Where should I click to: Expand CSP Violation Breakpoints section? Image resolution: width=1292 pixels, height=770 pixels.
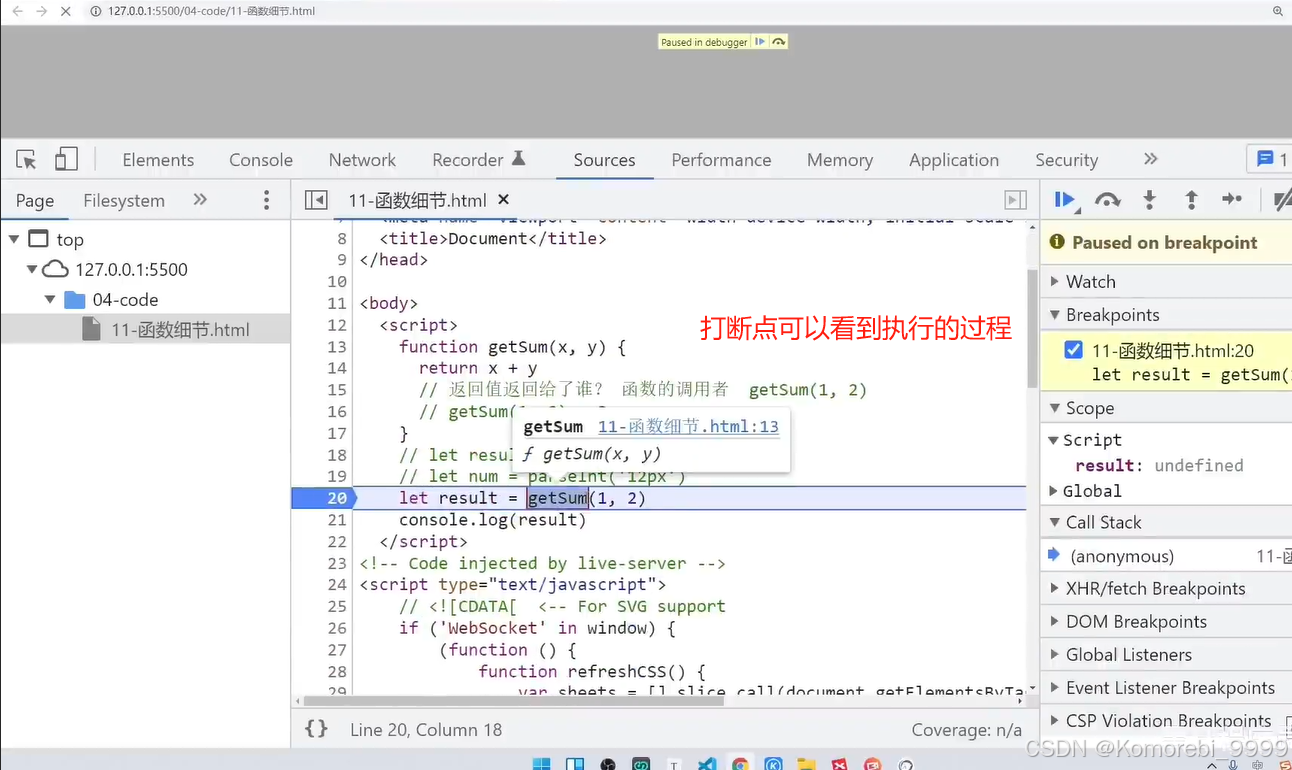[1166, 721]
